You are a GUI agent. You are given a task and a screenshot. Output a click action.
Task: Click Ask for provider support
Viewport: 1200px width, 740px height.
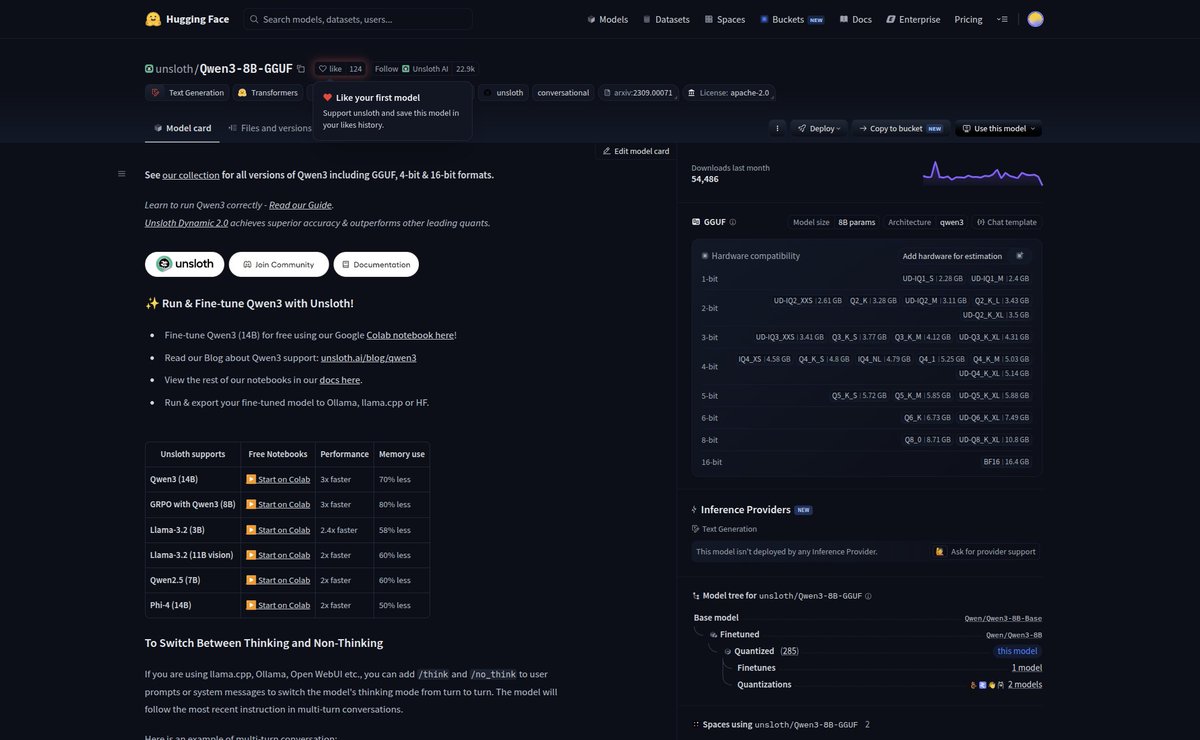click(x=985, y=551)
